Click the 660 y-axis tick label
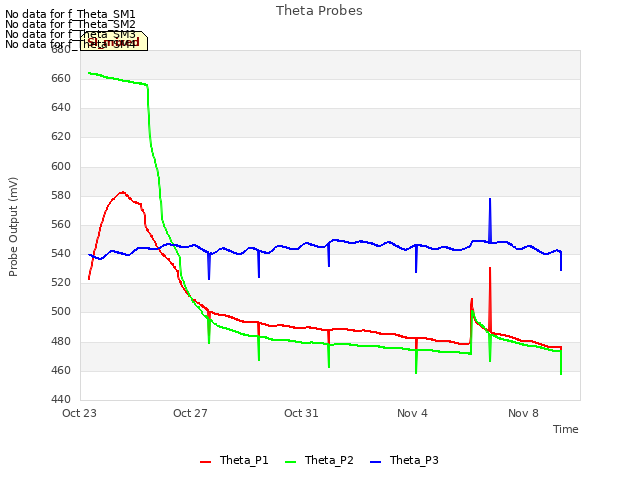Screen dimensions: 640x480 [x=61, y=78]
